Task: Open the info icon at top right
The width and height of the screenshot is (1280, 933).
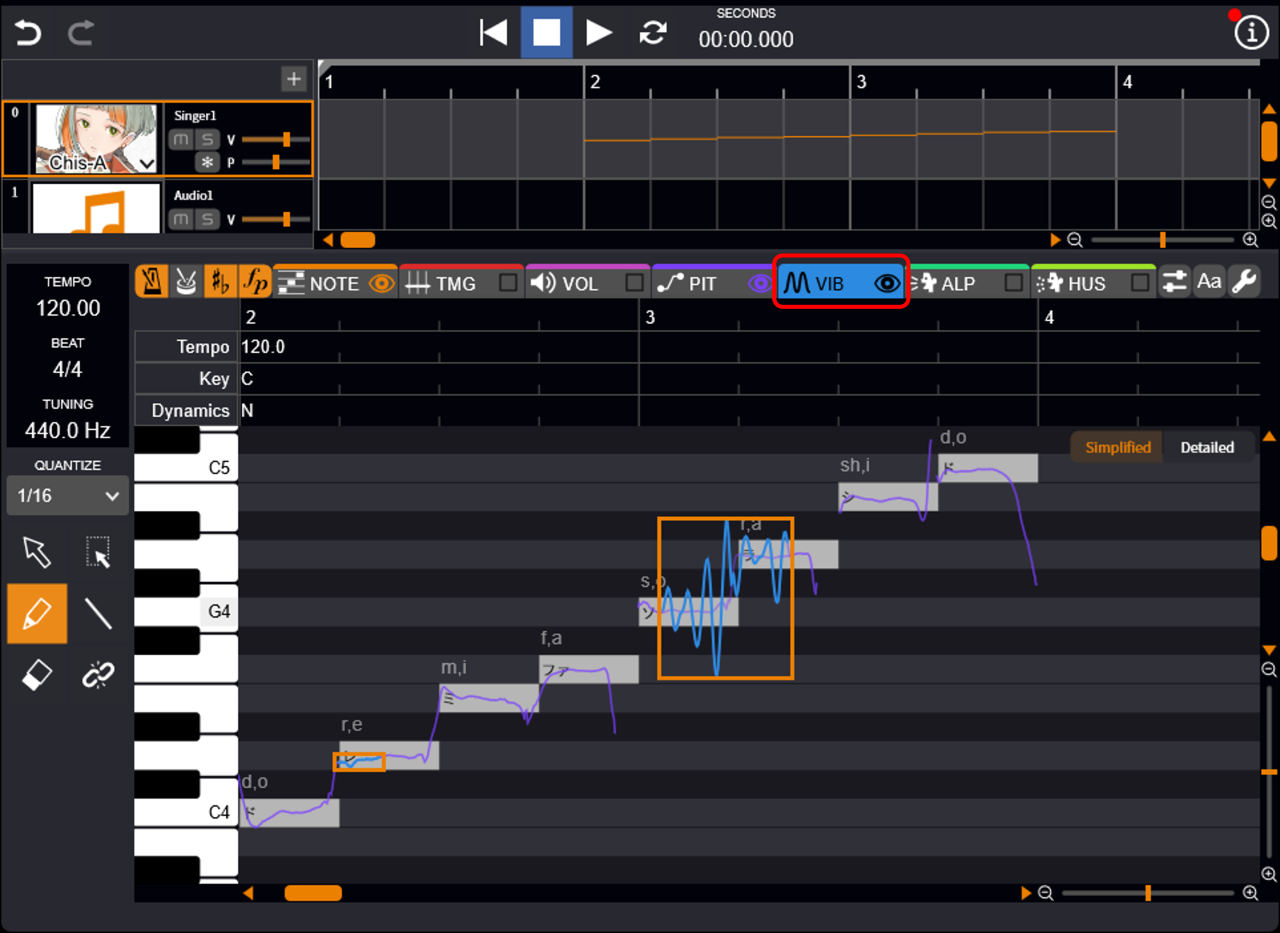Action: (x=1250, y=33)
